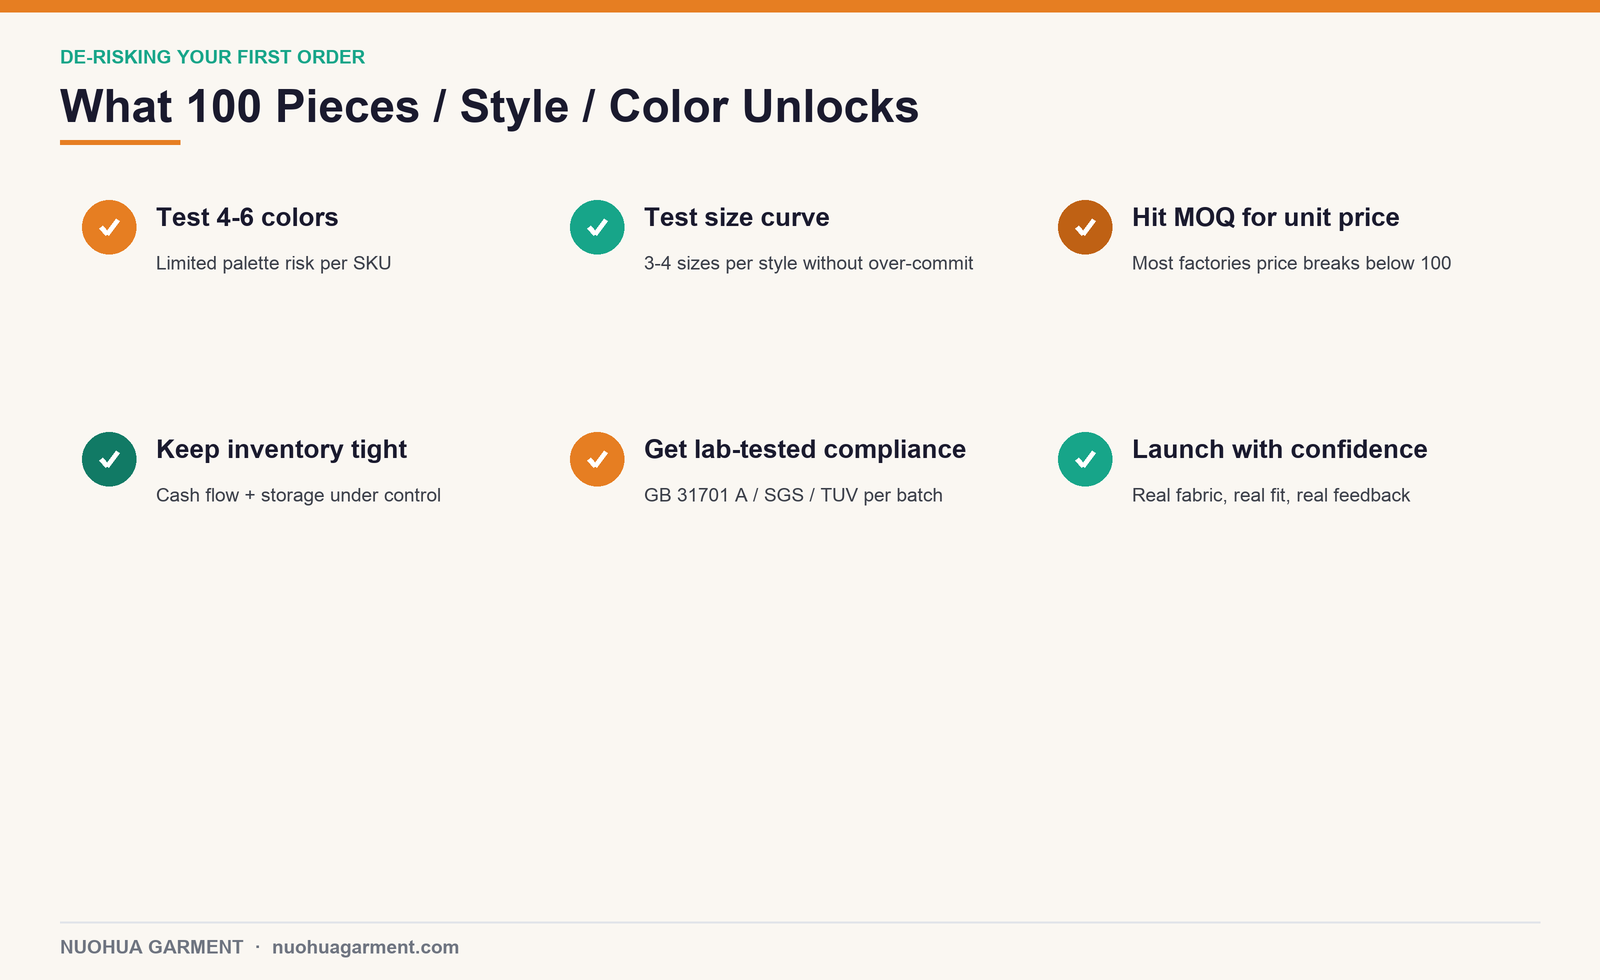The height and width of the screenshot is (980, 1600).
Task: Click the brown checkmark beside Hit MOQ for unit price
Action: pyautogui.click(x=1085, y=227)
